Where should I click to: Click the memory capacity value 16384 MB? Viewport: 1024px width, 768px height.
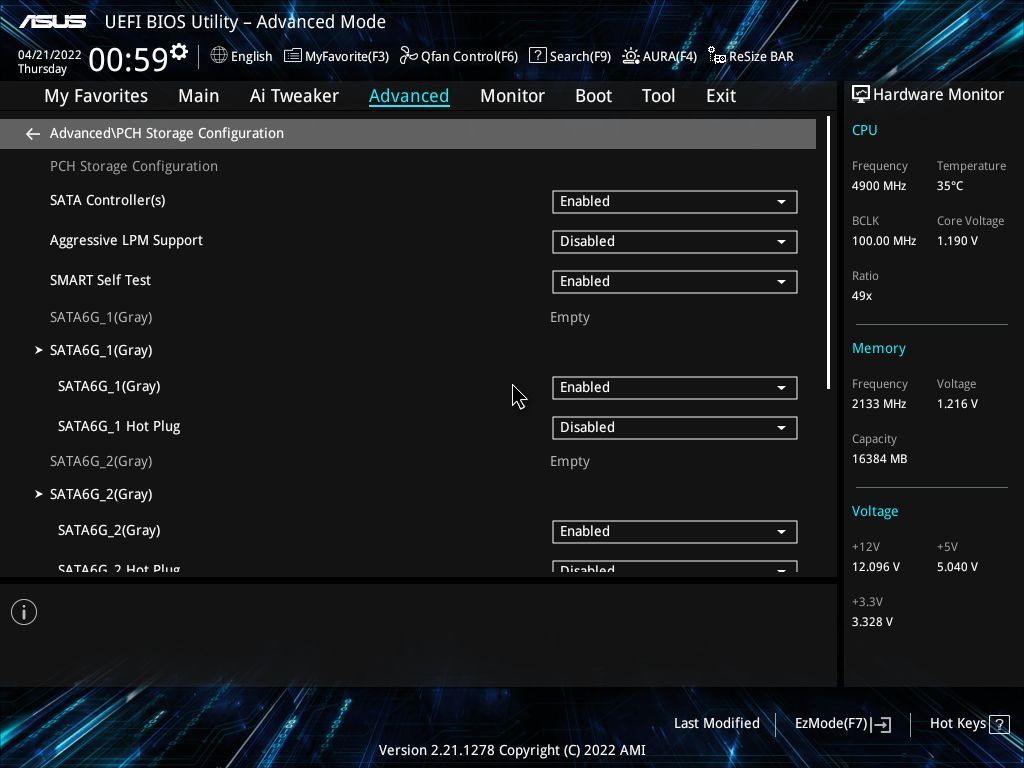(x=879, y=459)
